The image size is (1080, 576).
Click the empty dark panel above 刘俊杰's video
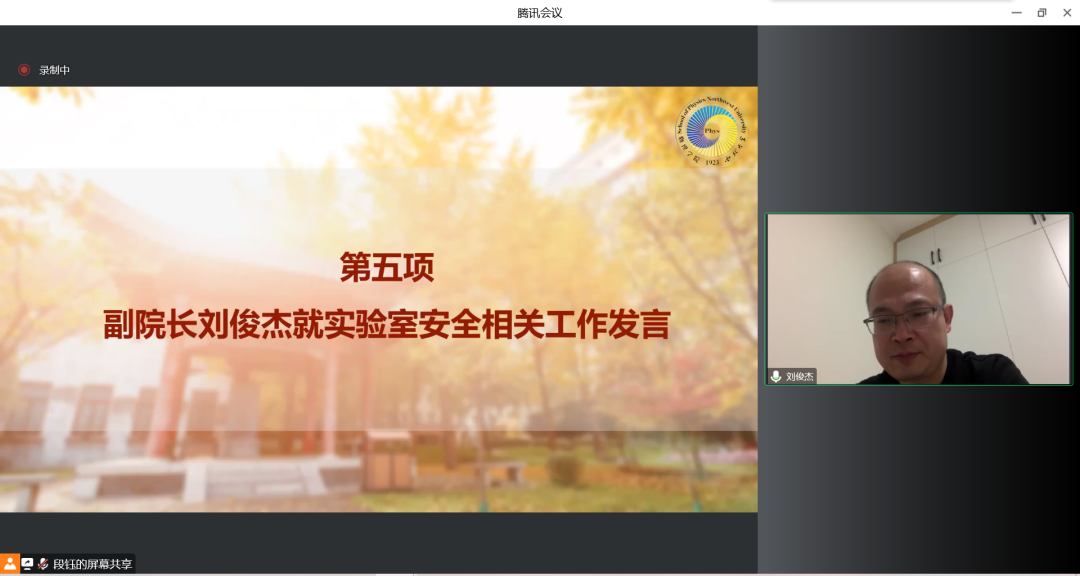918,120
